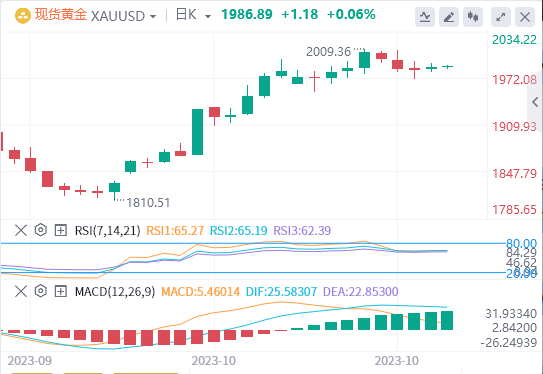Click the +0.06% percent change
Screen dimensions: 543x374
coord(351,15)
